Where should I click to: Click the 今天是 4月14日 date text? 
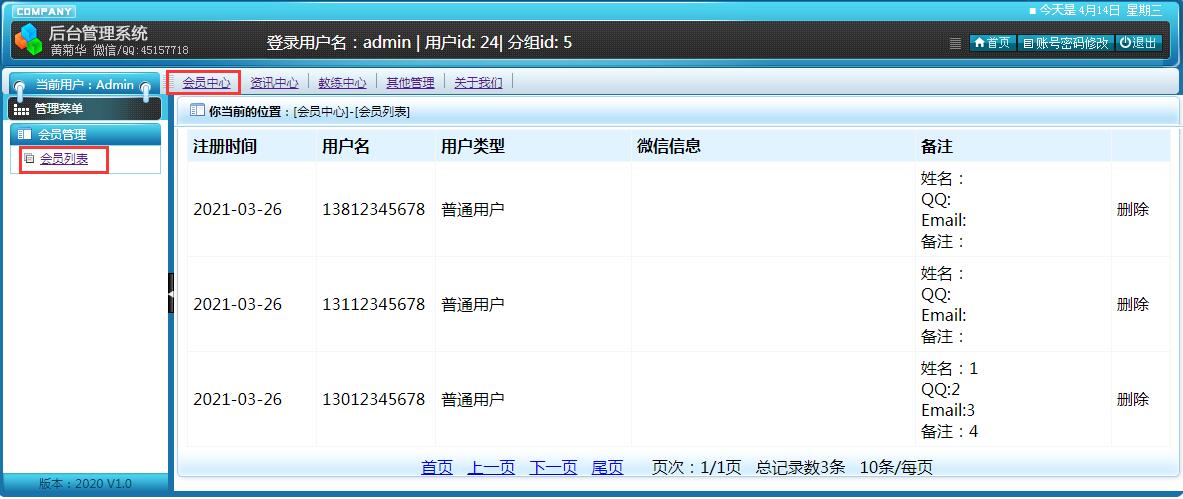[x=1102, y=11]
